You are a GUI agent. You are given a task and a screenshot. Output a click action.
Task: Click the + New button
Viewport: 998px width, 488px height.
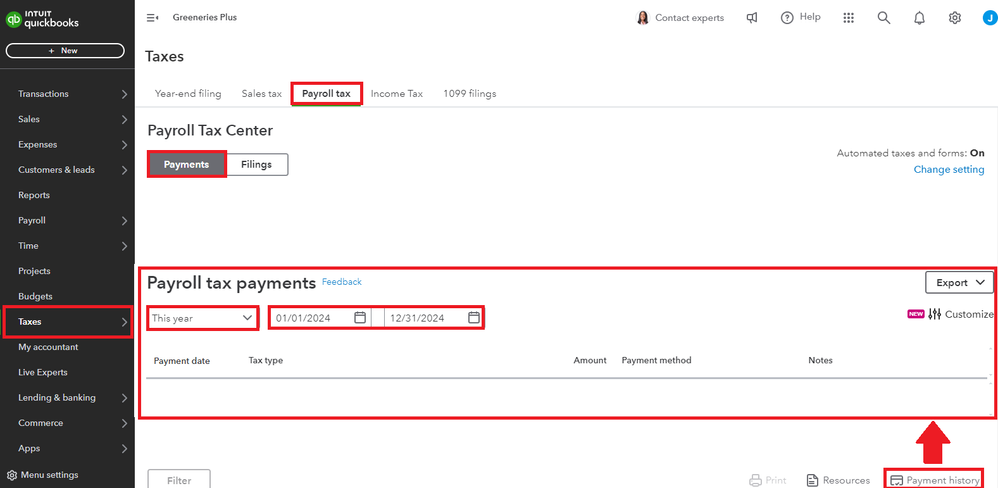65,50
